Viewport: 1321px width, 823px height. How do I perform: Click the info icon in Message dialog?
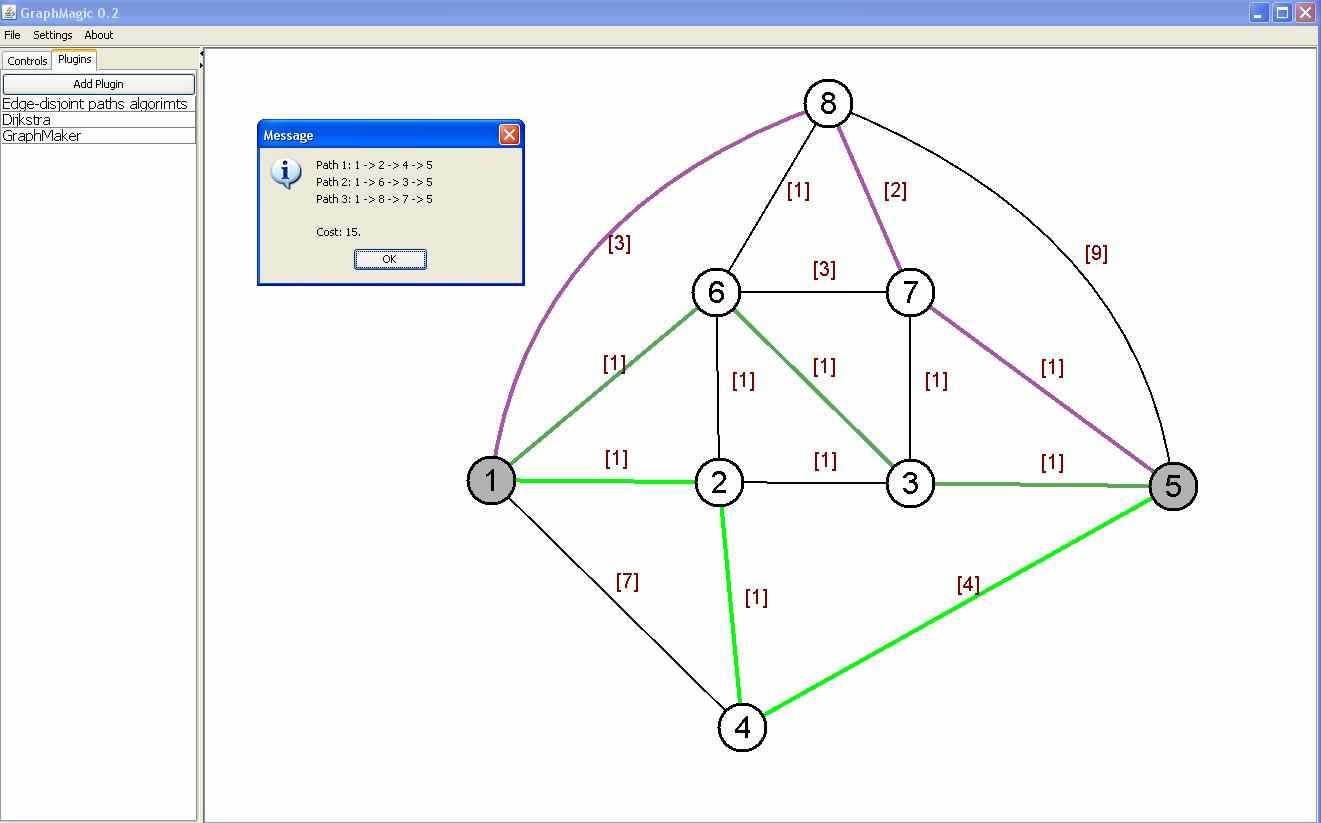(286, 172)
